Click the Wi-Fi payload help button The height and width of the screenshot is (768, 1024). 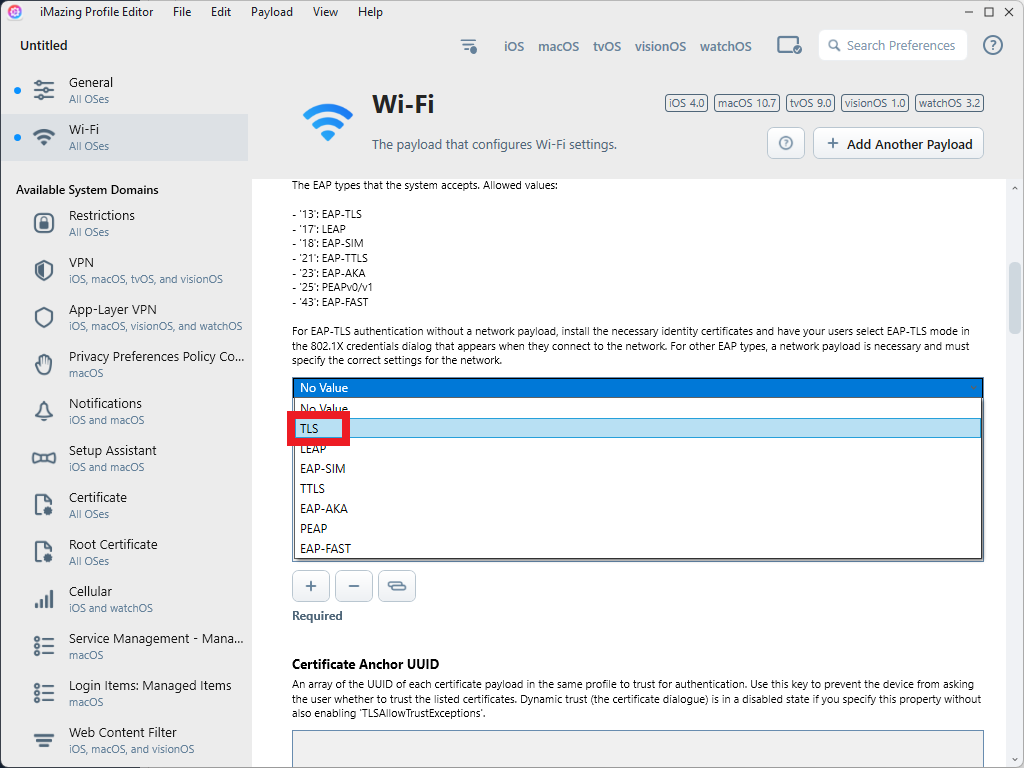[x=786, y=143]
